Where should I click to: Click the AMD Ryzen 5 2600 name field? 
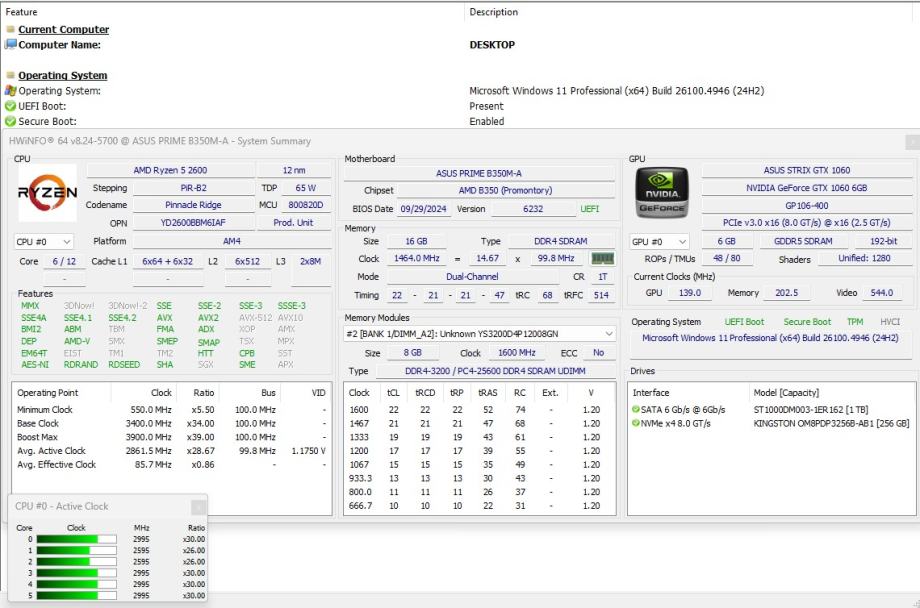169,170
